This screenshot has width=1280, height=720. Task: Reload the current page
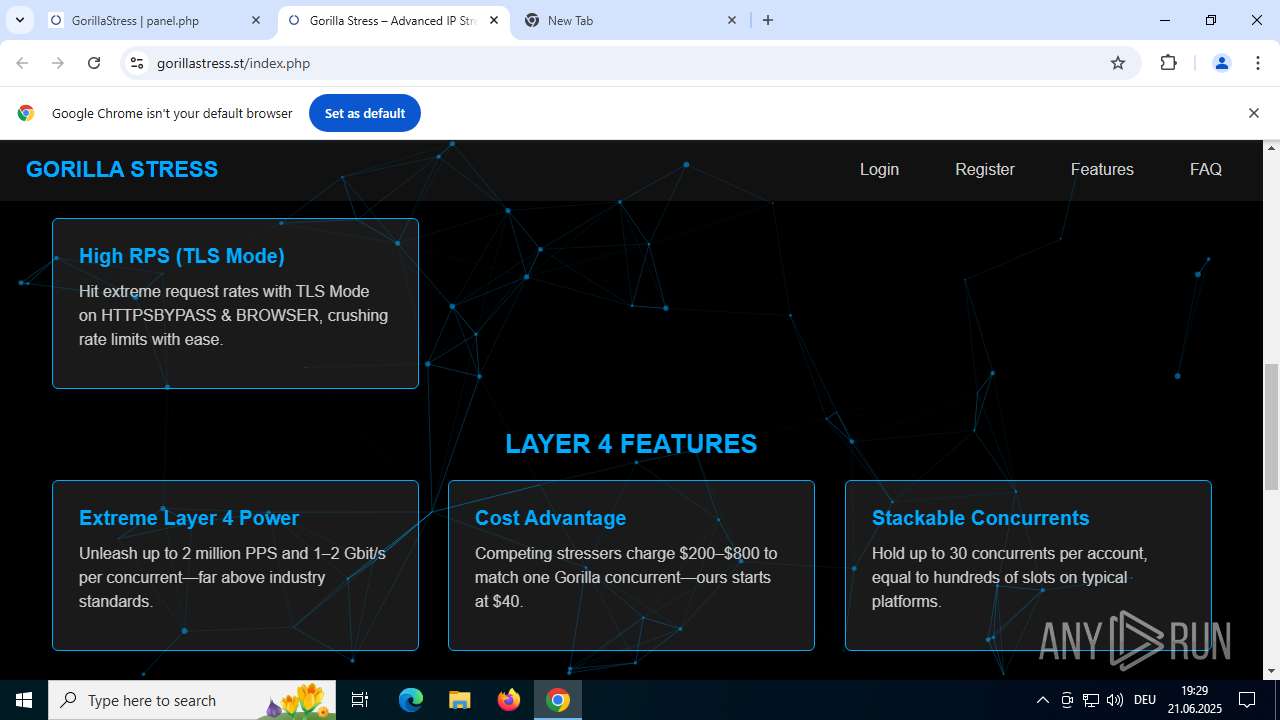[x=94, y=63]
